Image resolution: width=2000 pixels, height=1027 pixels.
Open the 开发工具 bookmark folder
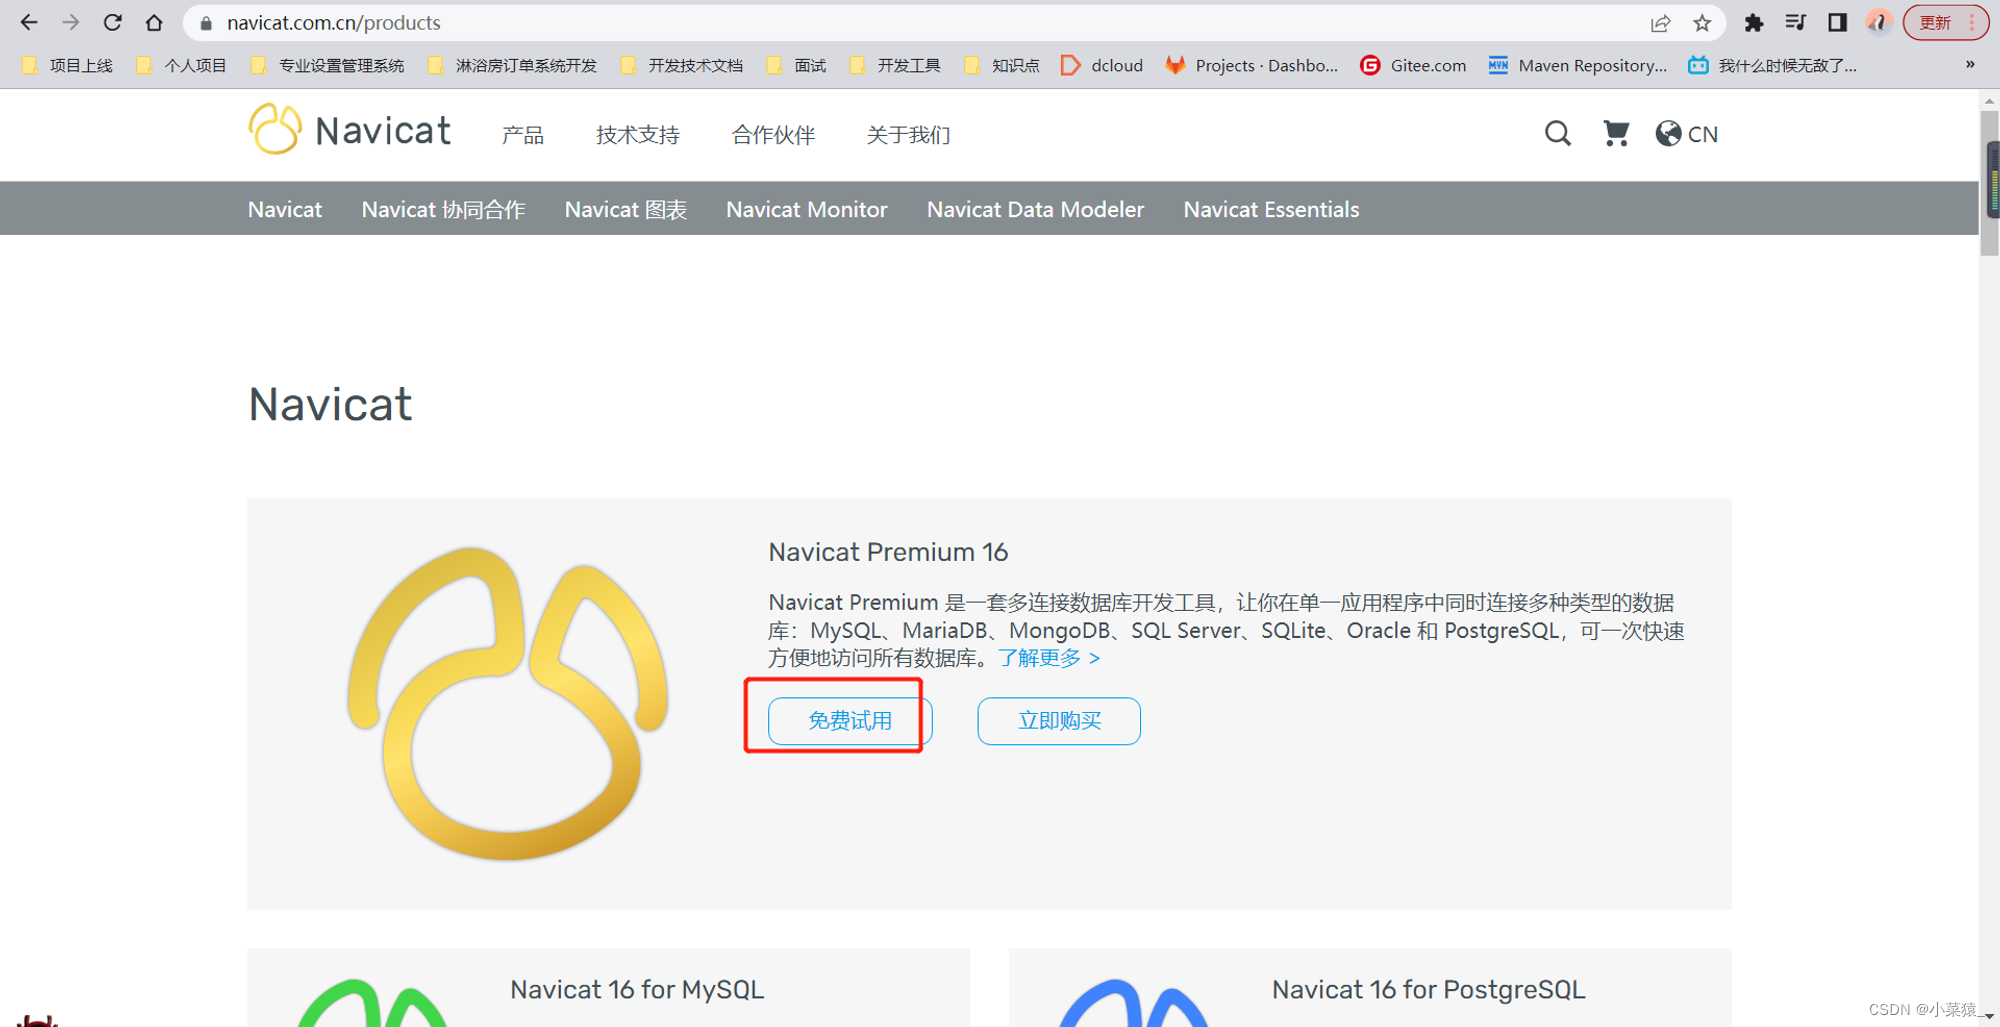[895, 65]
